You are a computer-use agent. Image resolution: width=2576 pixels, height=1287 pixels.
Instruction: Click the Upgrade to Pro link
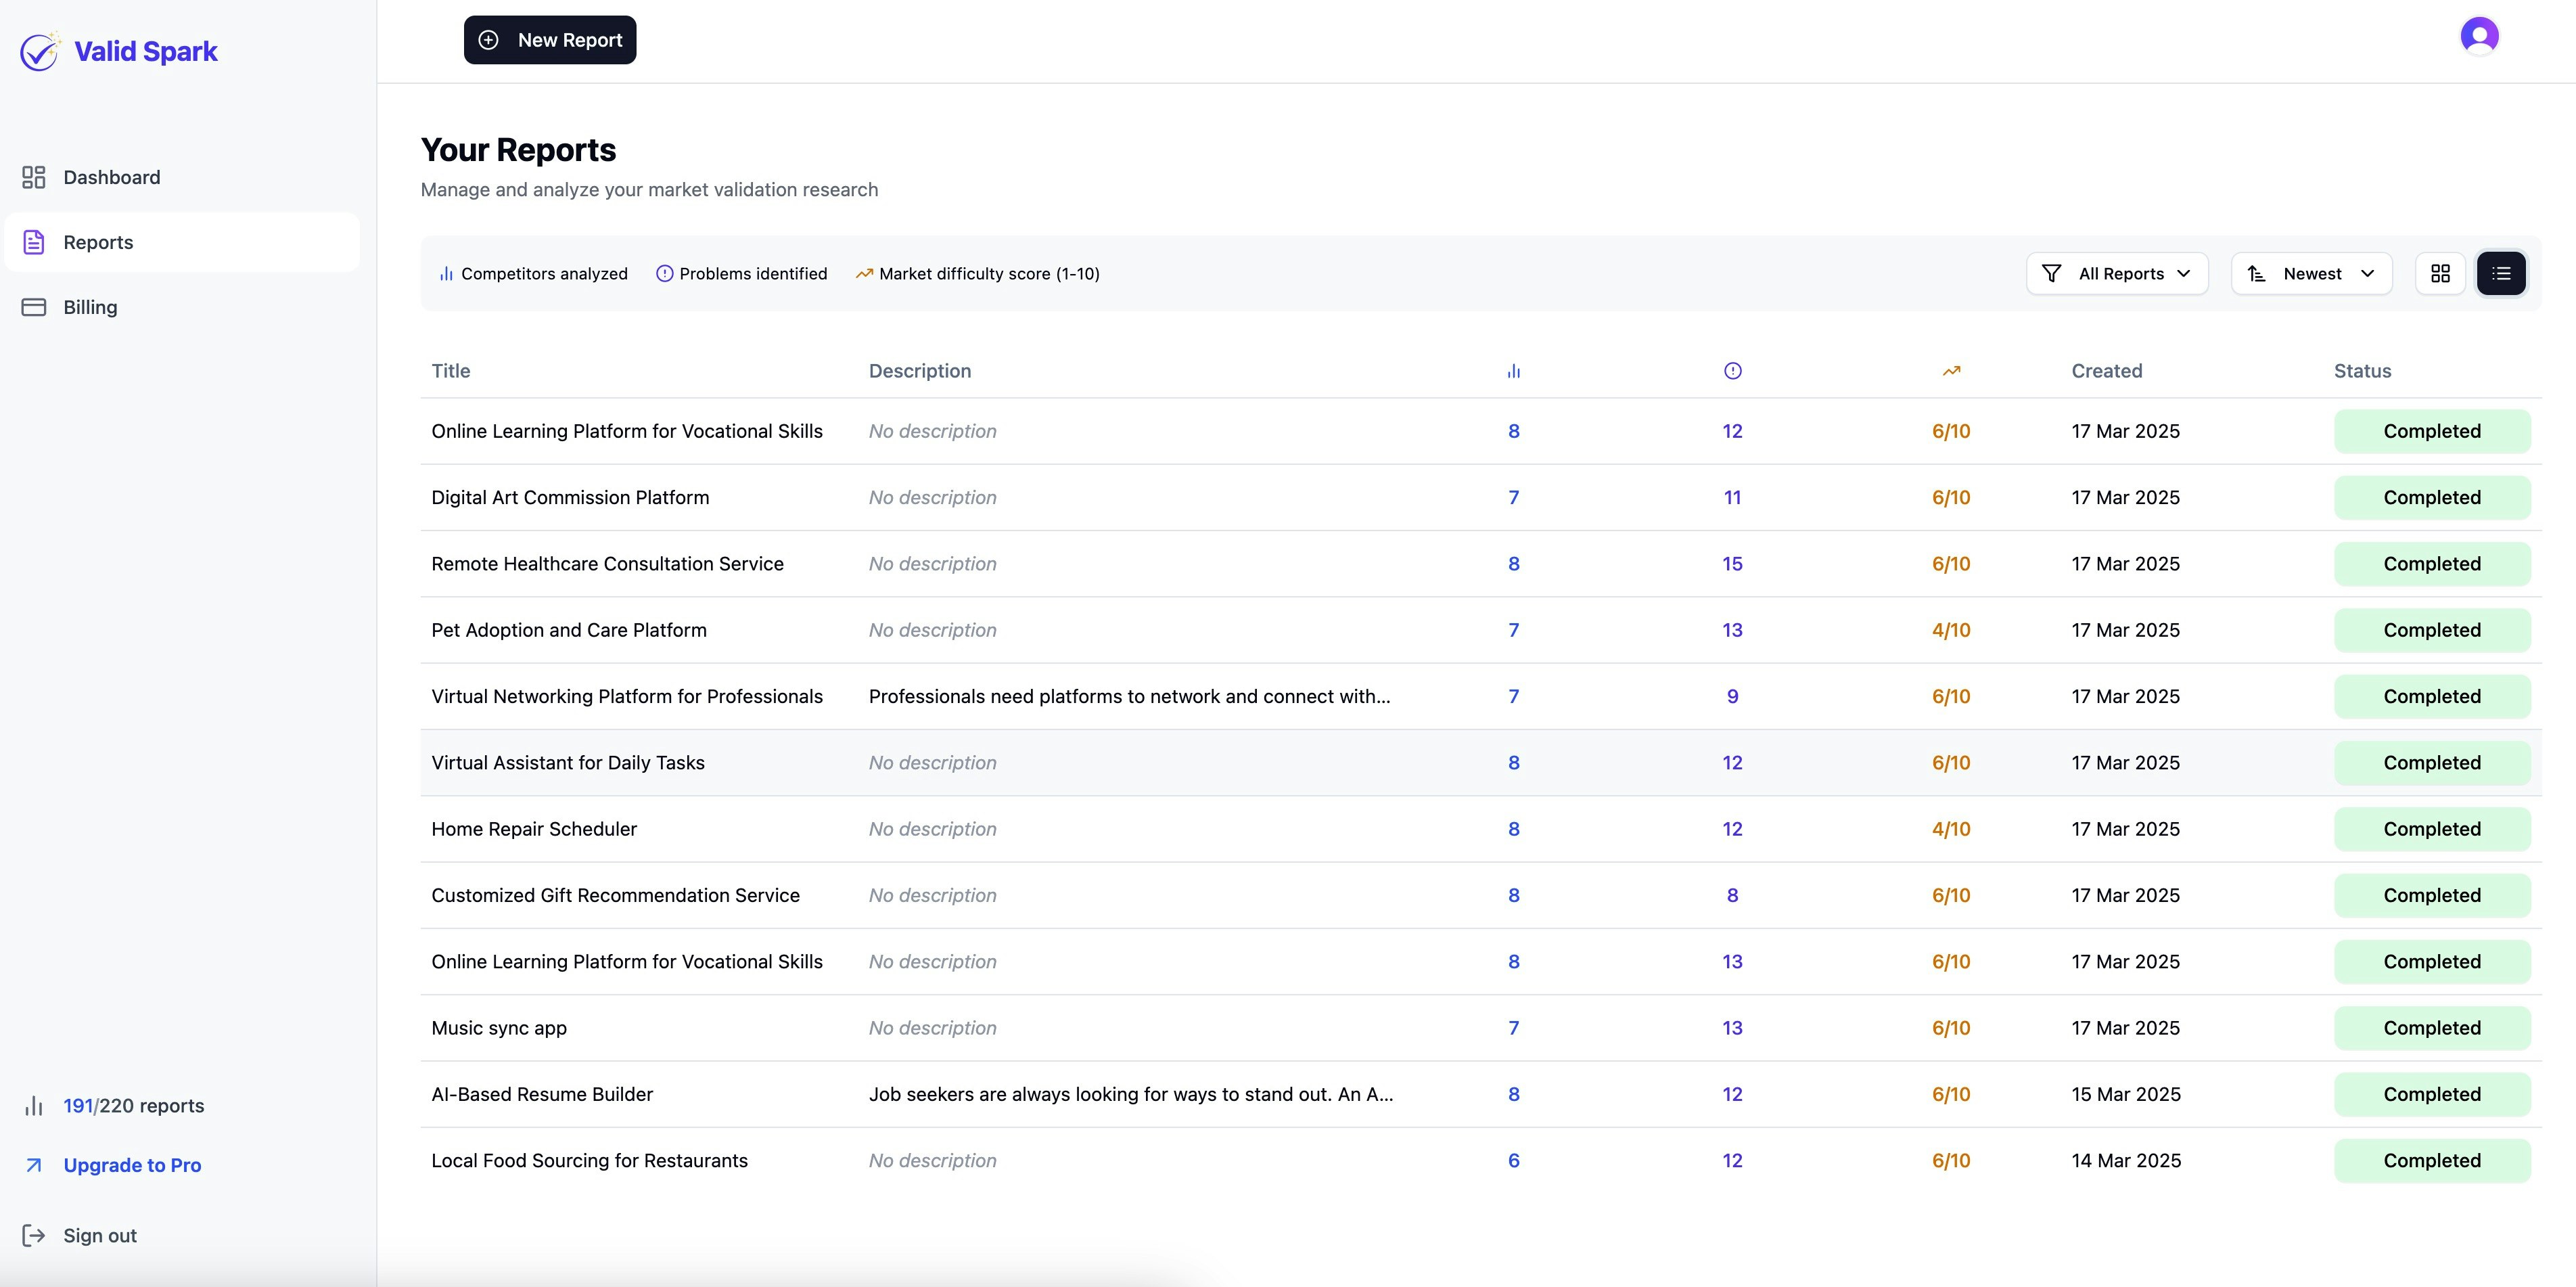(x=132, y=1165)
